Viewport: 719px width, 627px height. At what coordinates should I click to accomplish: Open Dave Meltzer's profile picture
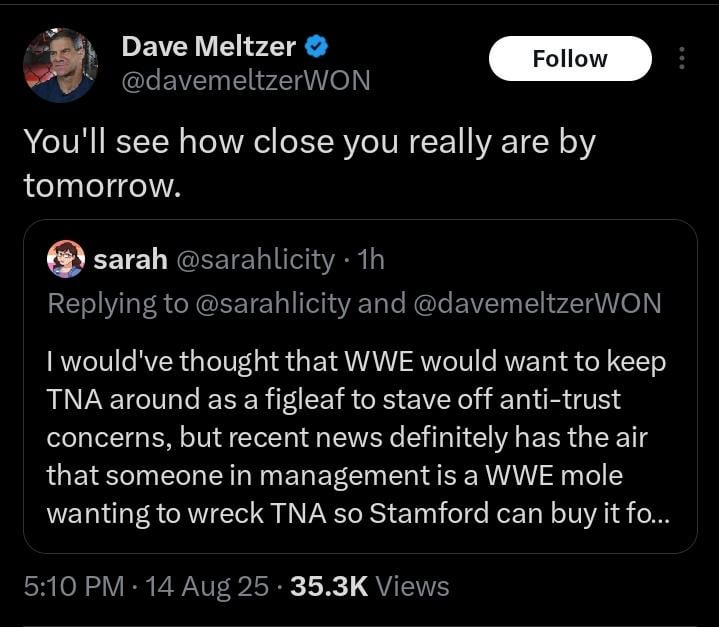[x=59, y=65]
